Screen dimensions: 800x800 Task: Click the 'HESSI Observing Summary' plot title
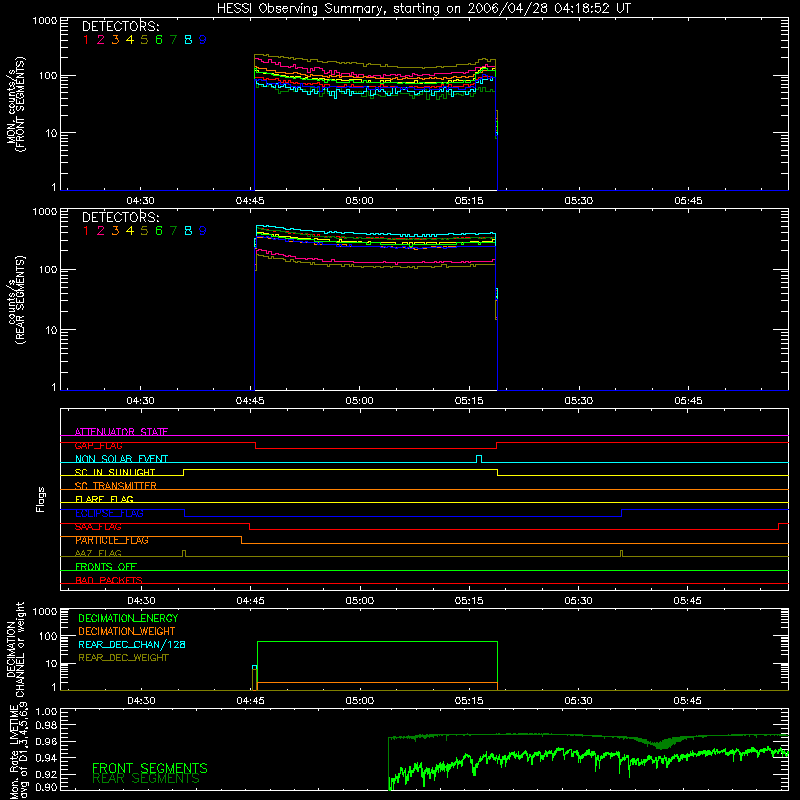[423, 9]
